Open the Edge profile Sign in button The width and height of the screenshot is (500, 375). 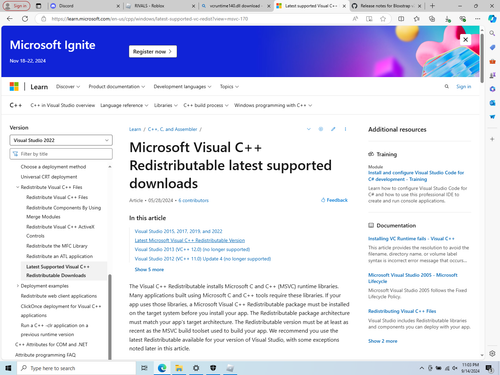click(x=16, y=6)
